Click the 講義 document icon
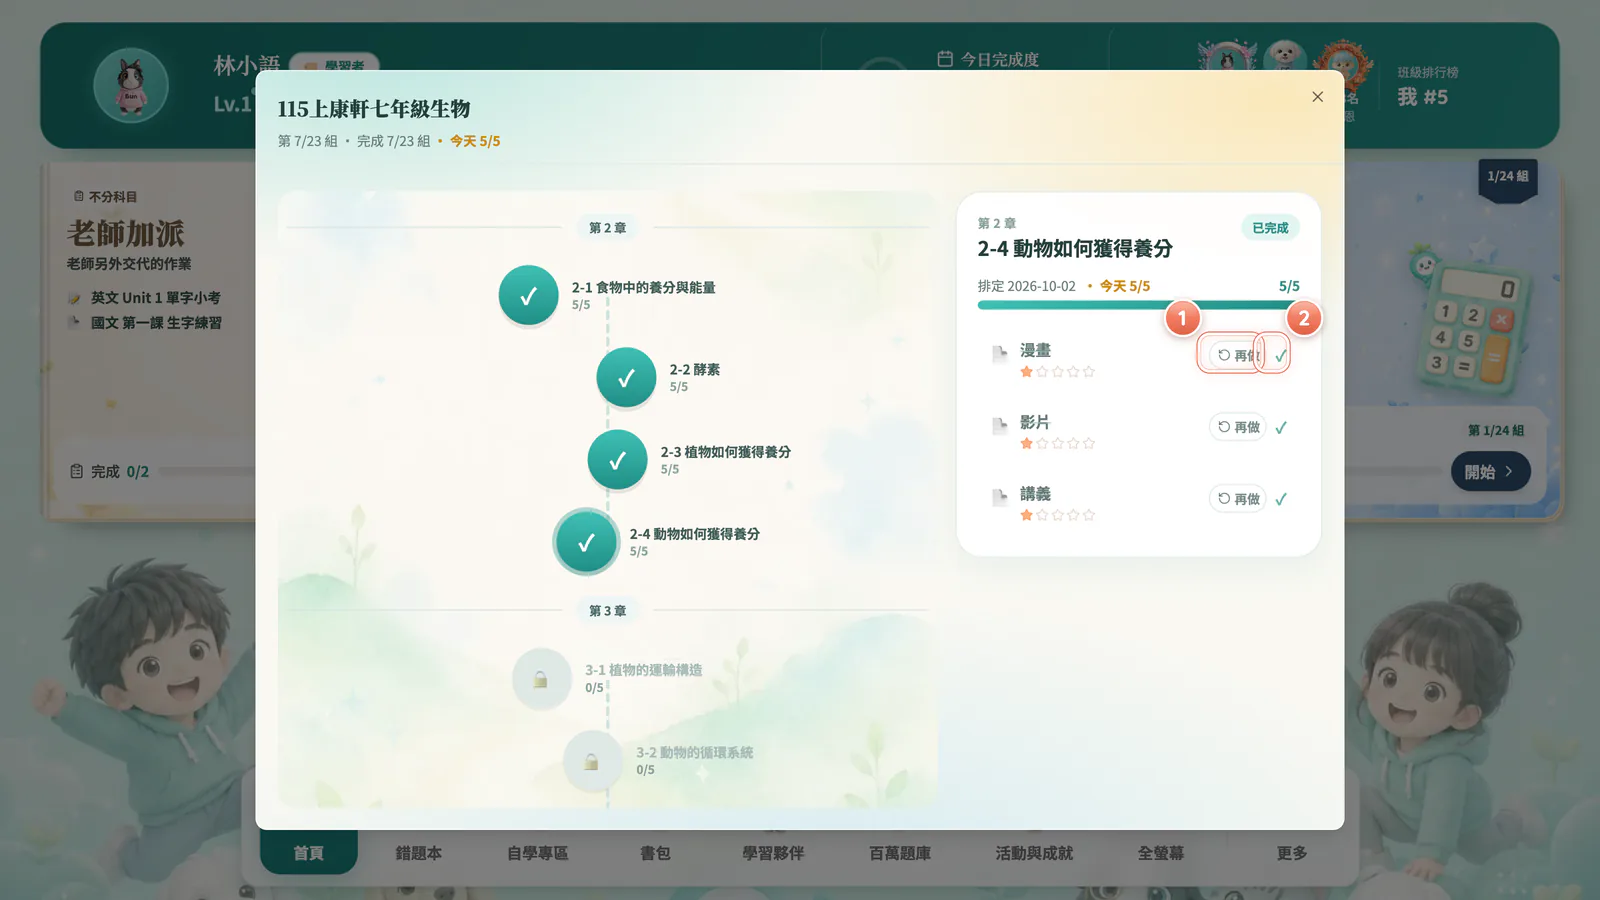The height and width of the screenshot is (900, 1600). (999, 498)
